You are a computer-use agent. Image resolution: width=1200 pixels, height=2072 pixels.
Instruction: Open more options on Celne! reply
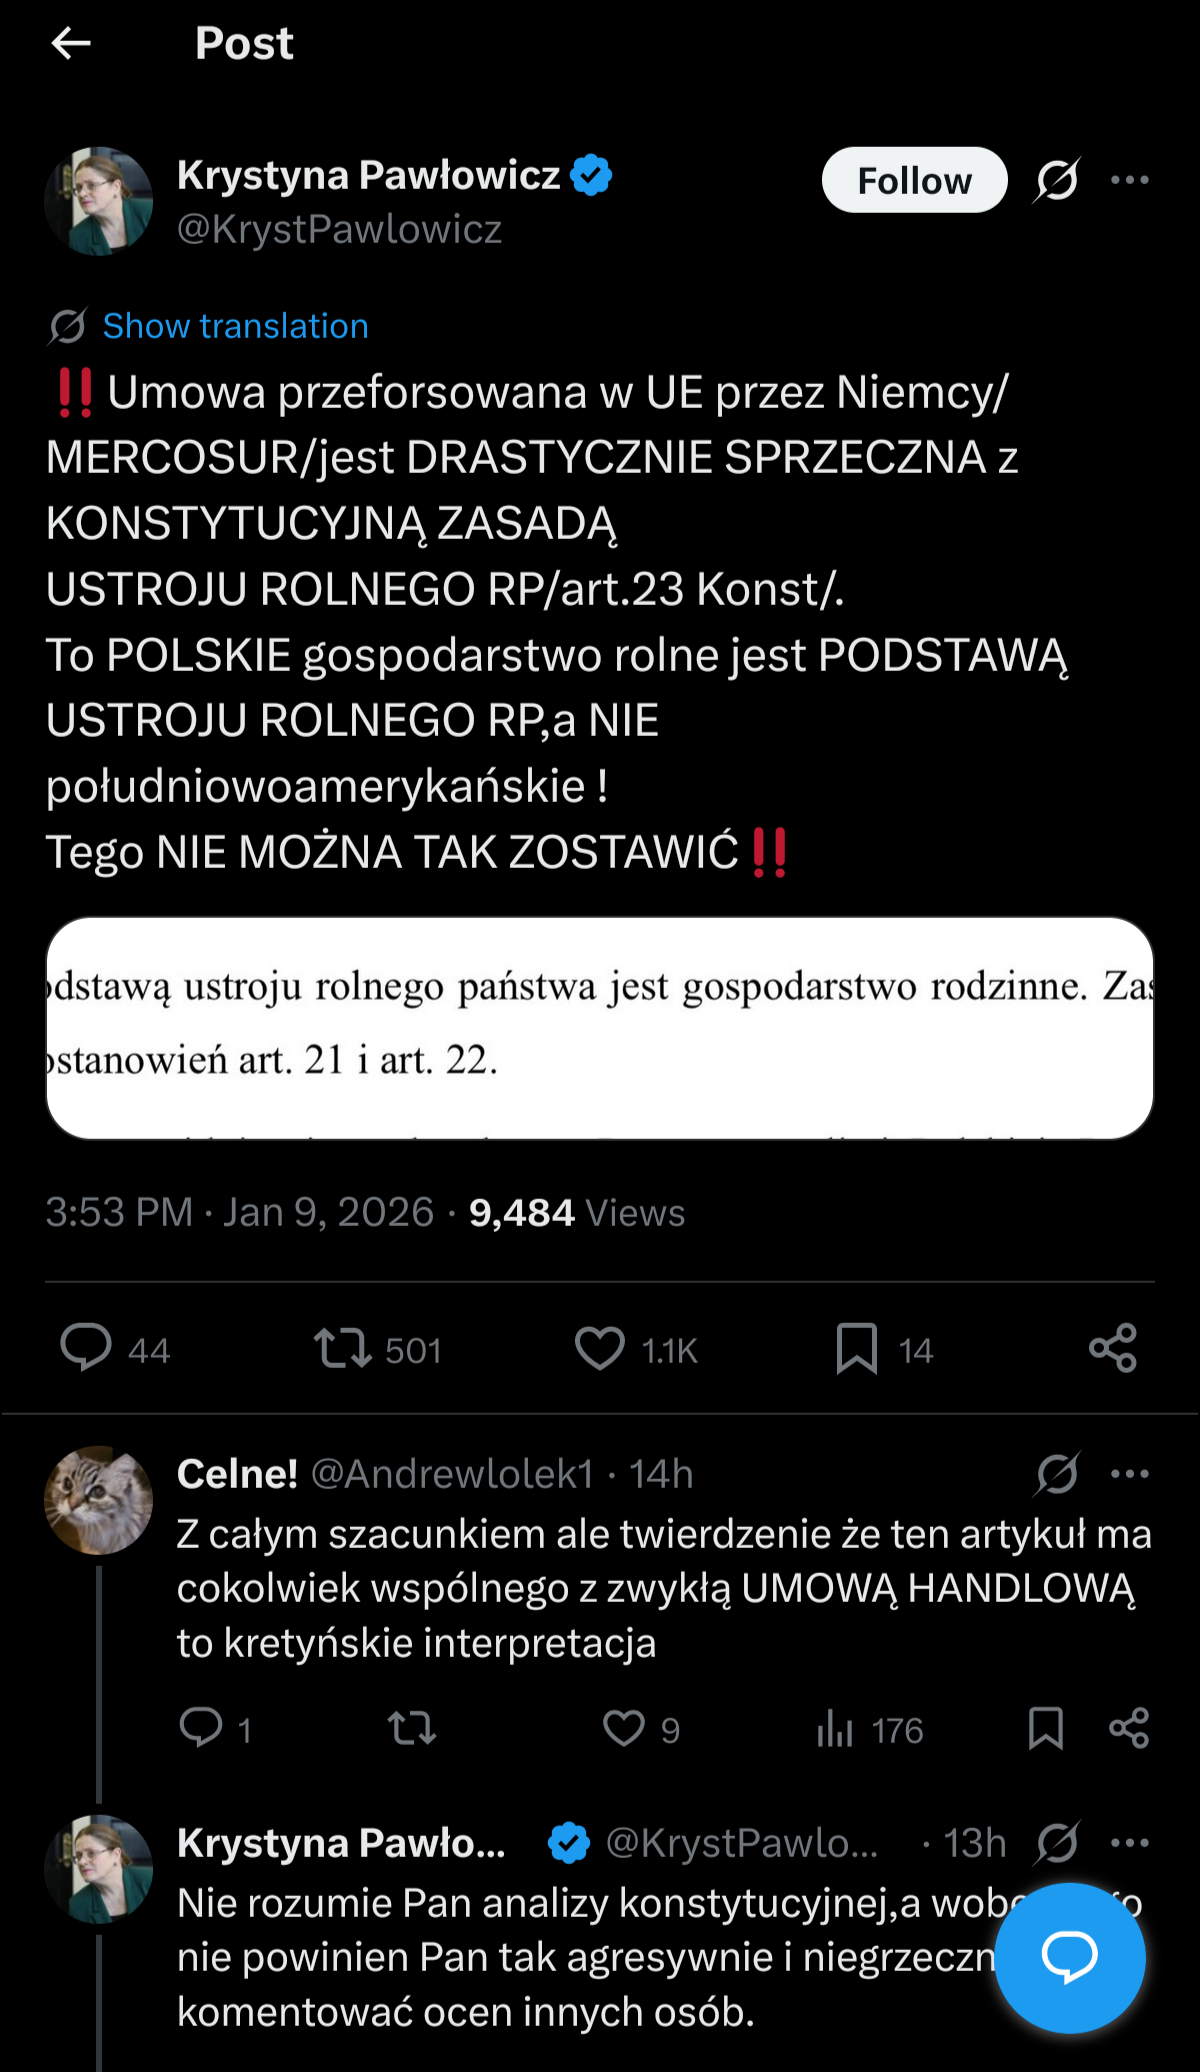click(1130, 1473)
